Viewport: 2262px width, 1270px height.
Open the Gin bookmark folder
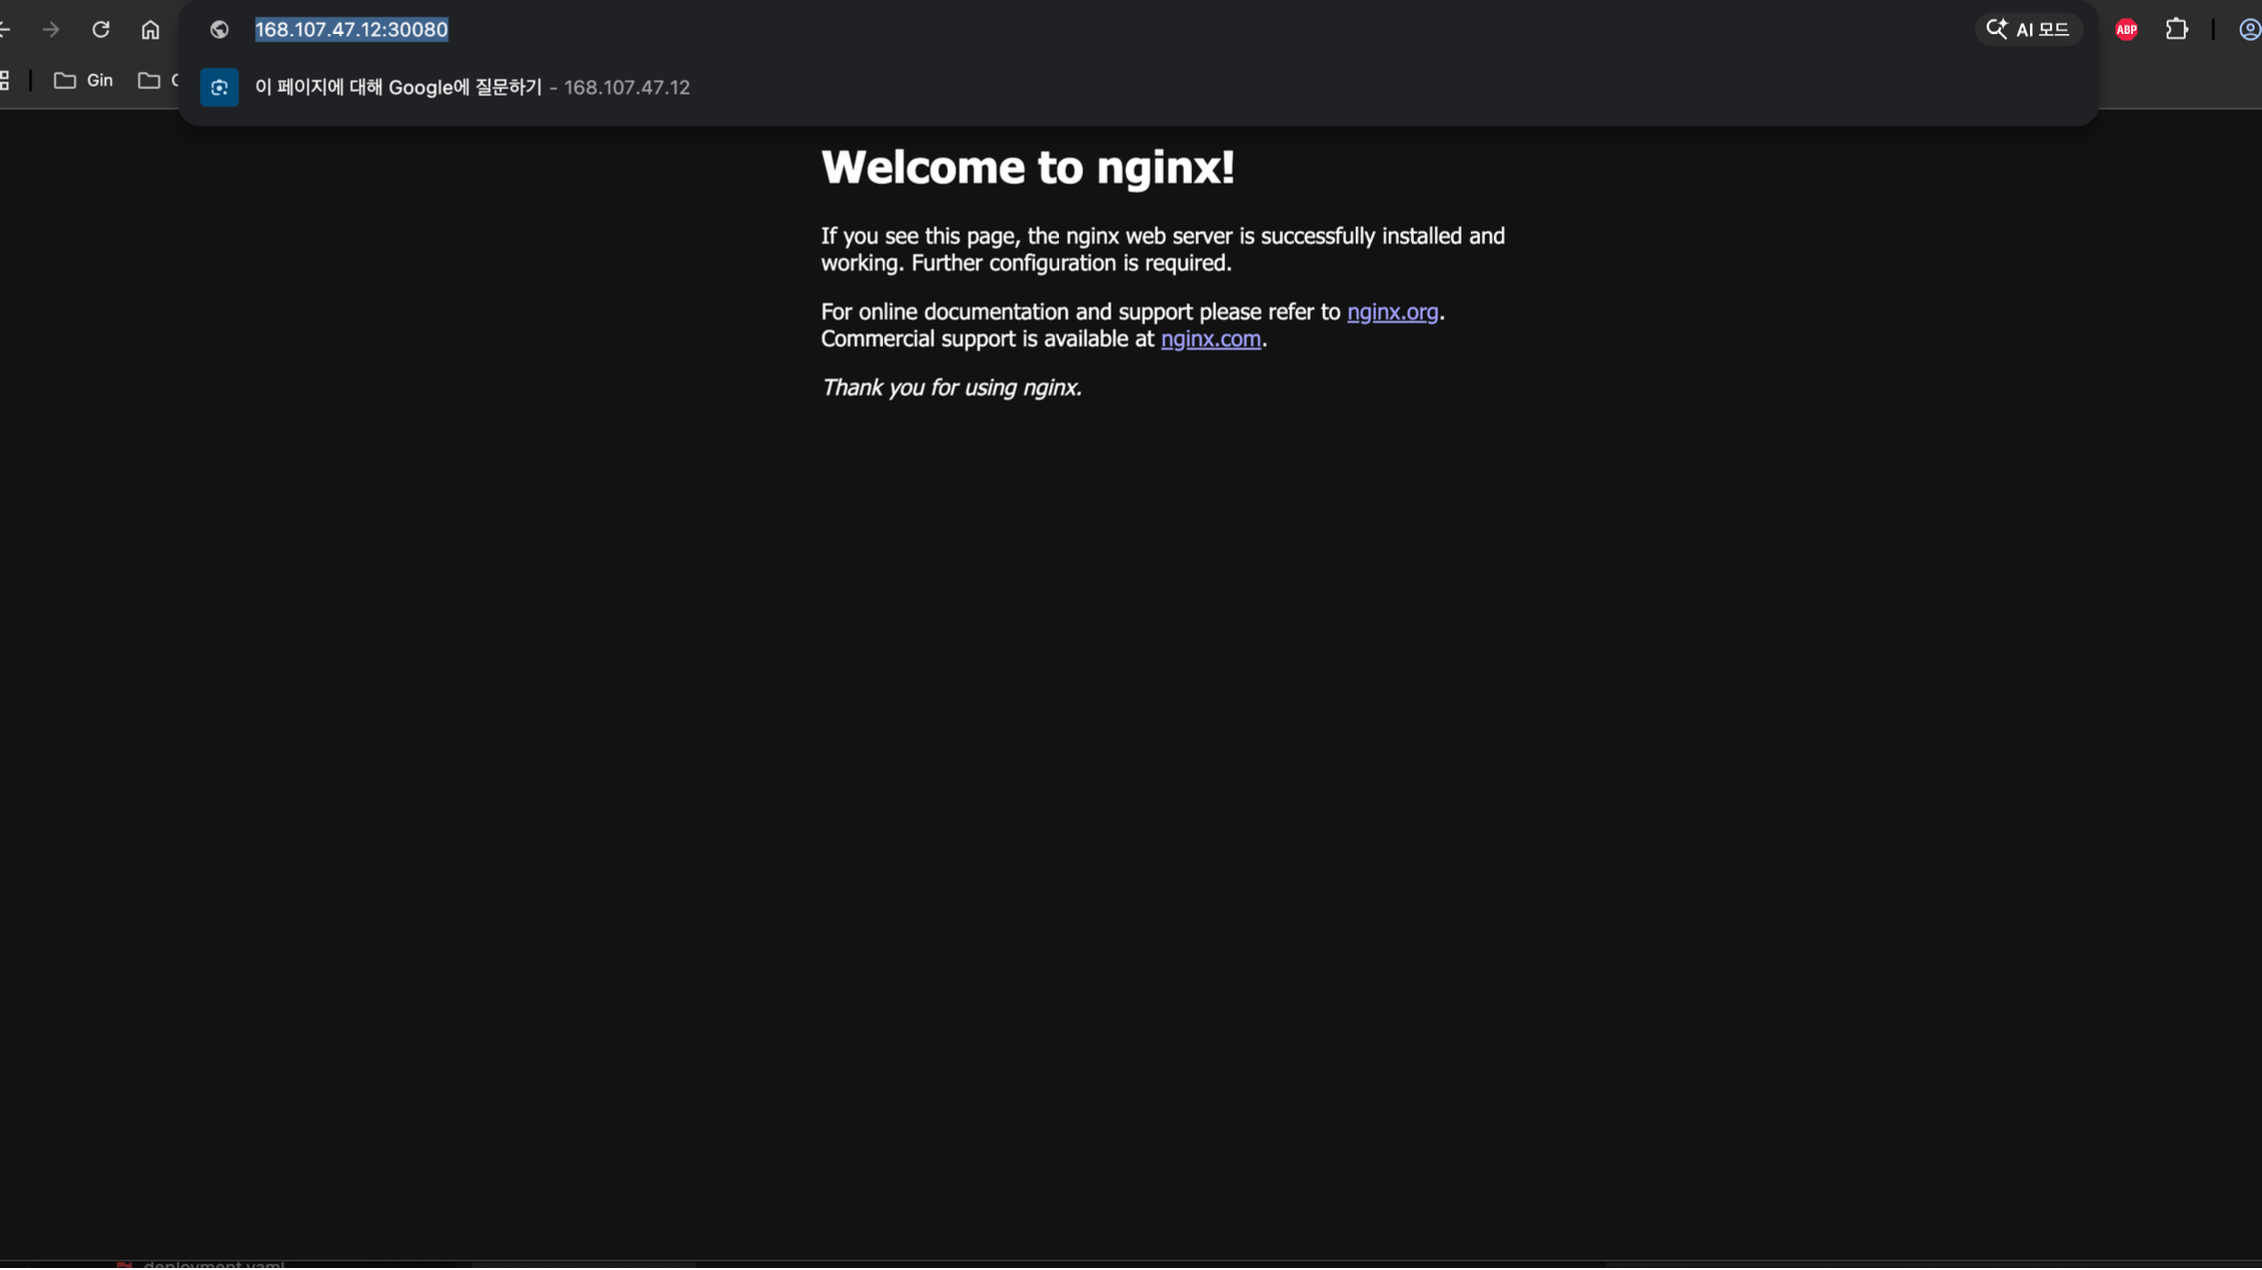pos(84,81)
